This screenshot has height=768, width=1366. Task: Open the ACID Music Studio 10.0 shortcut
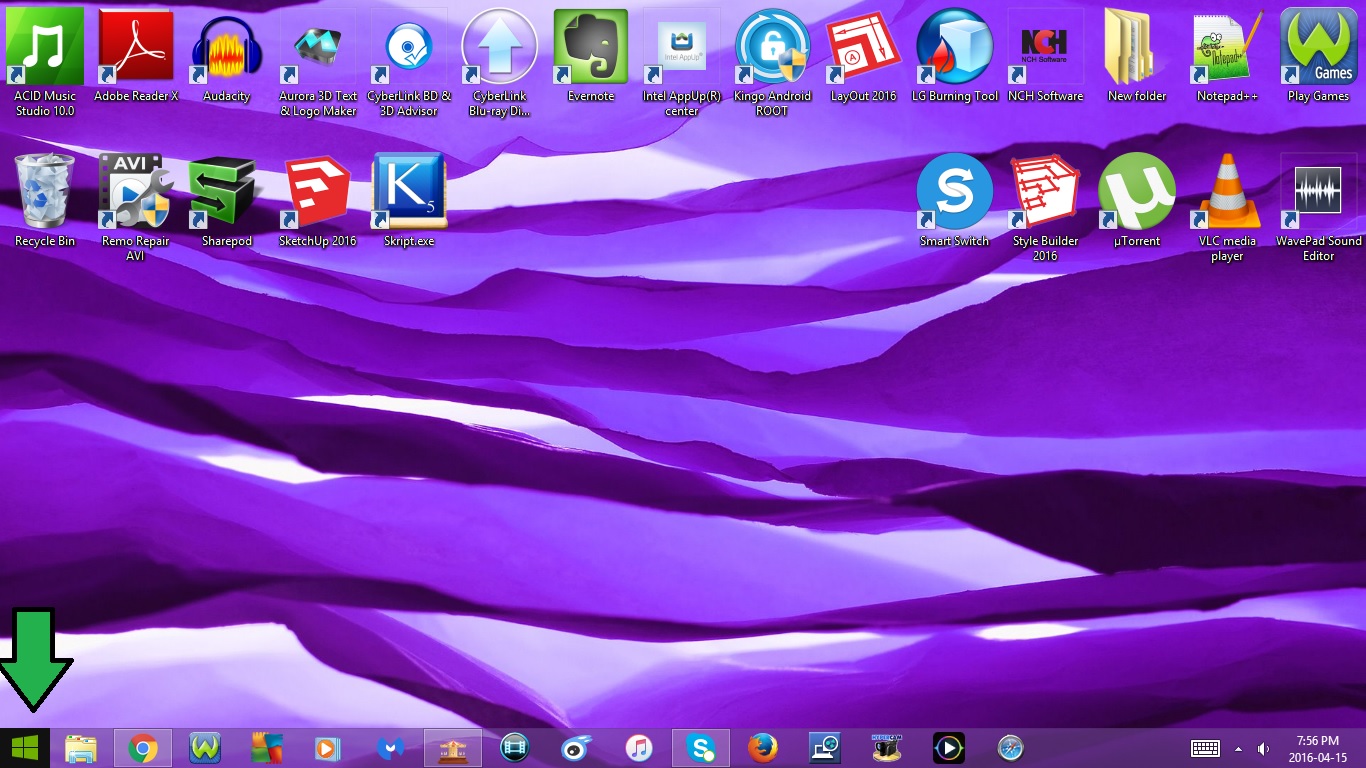click(45, 62)
